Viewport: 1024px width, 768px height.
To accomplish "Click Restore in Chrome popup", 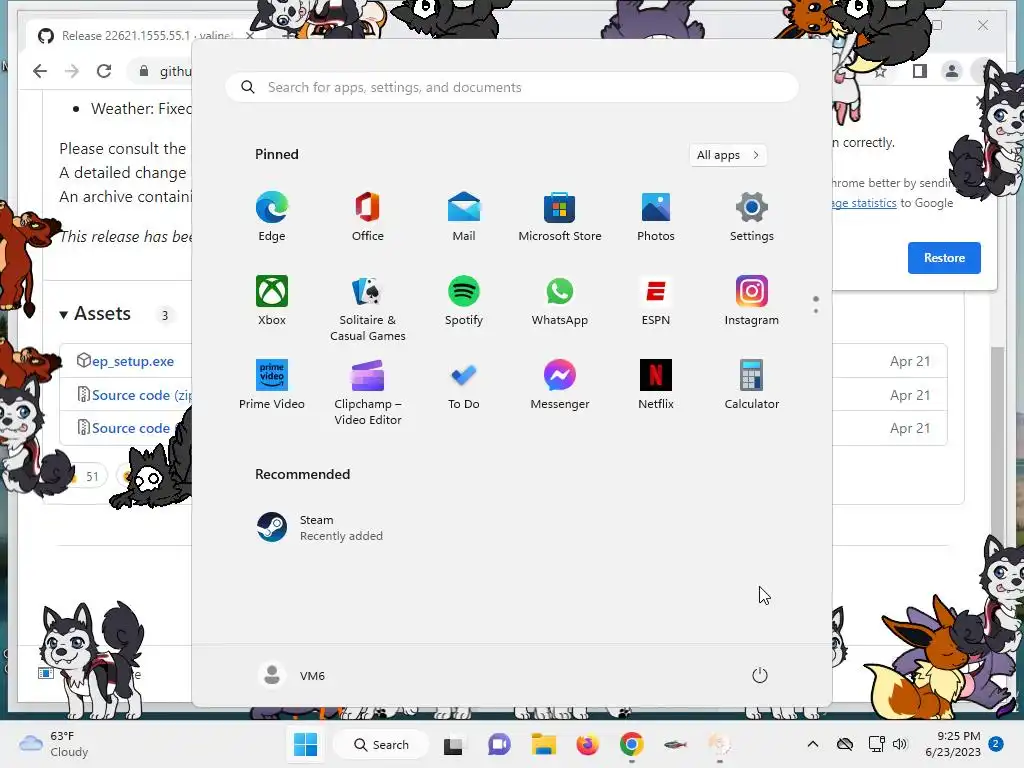I will coord(944,257).
